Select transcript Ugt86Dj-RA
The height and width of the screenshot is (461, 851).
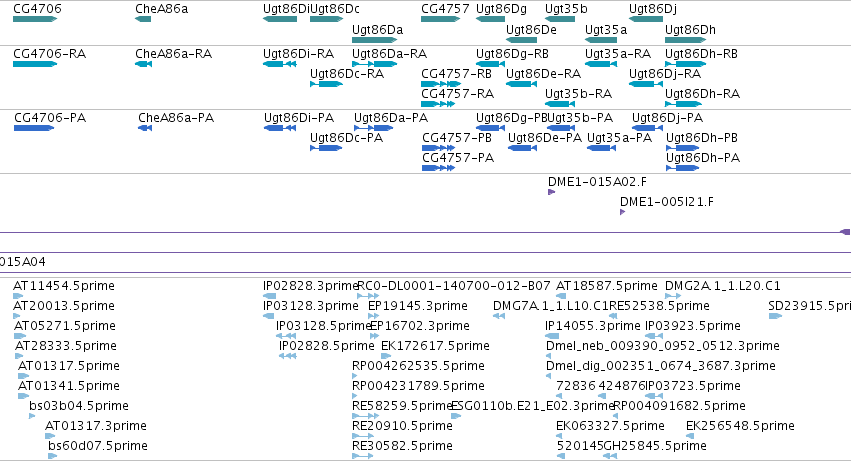point(646,84)
